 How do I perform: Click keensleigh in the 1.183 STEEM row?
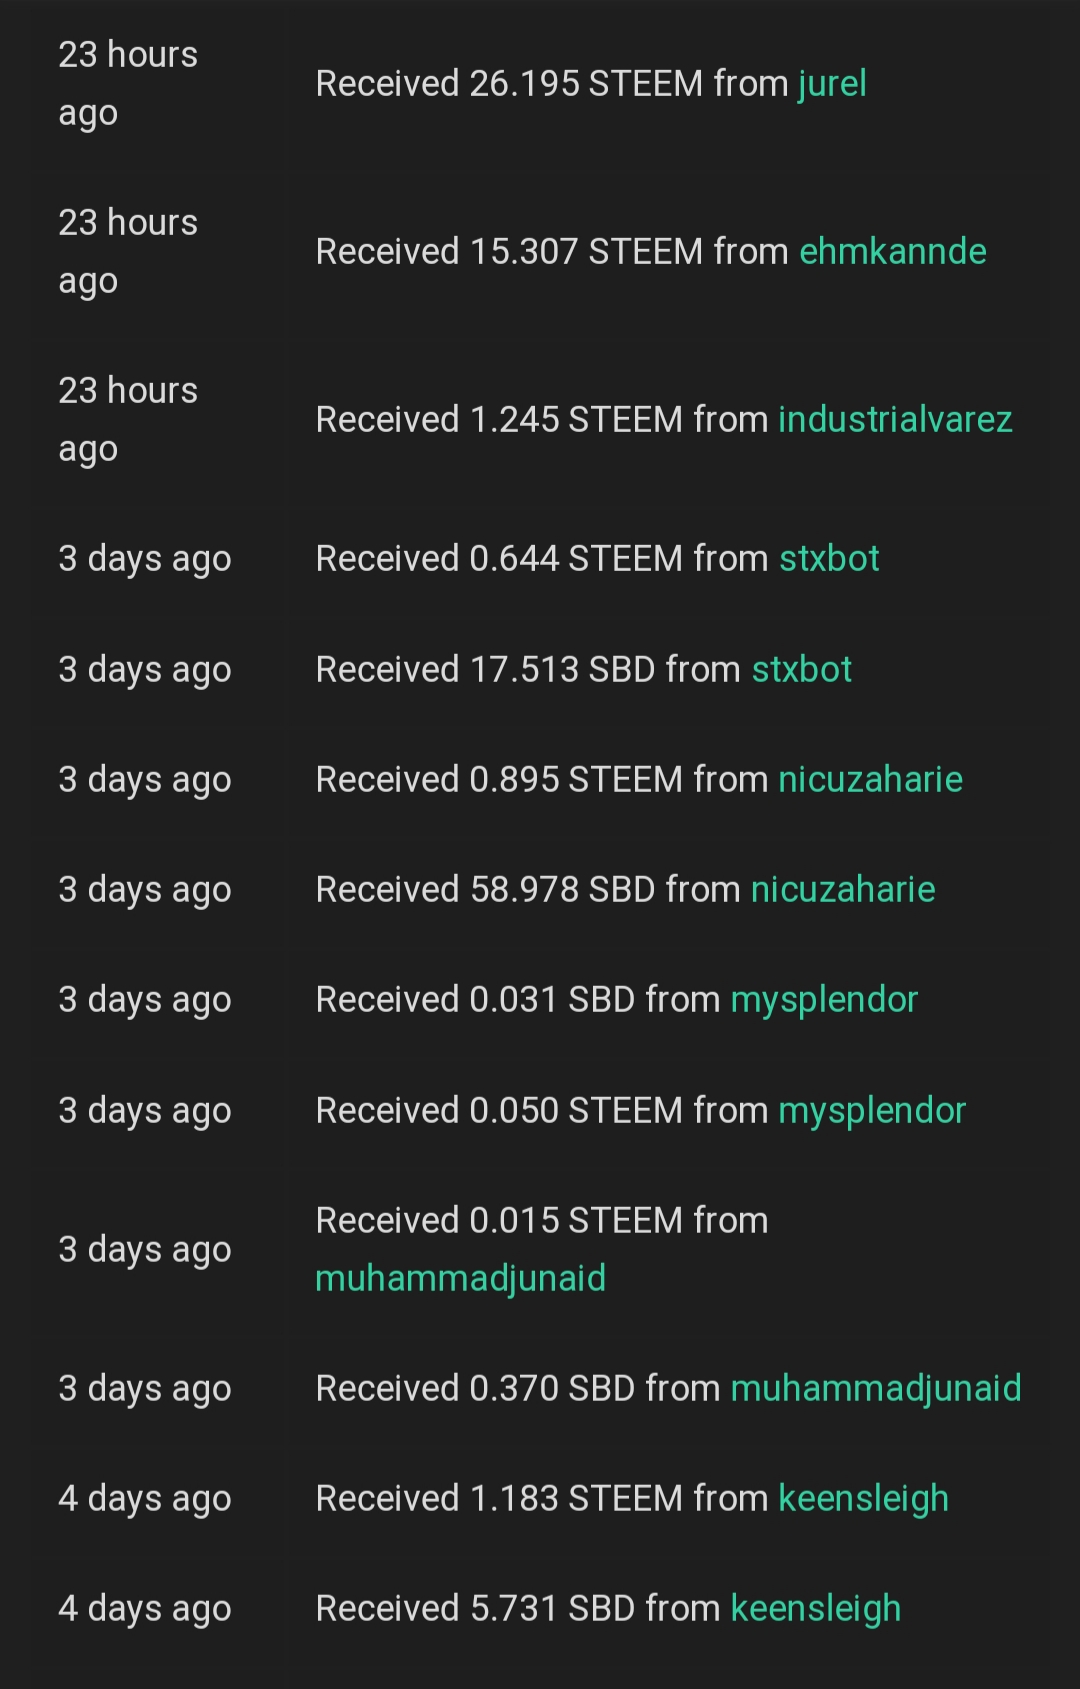click(x=863, y=1499)
